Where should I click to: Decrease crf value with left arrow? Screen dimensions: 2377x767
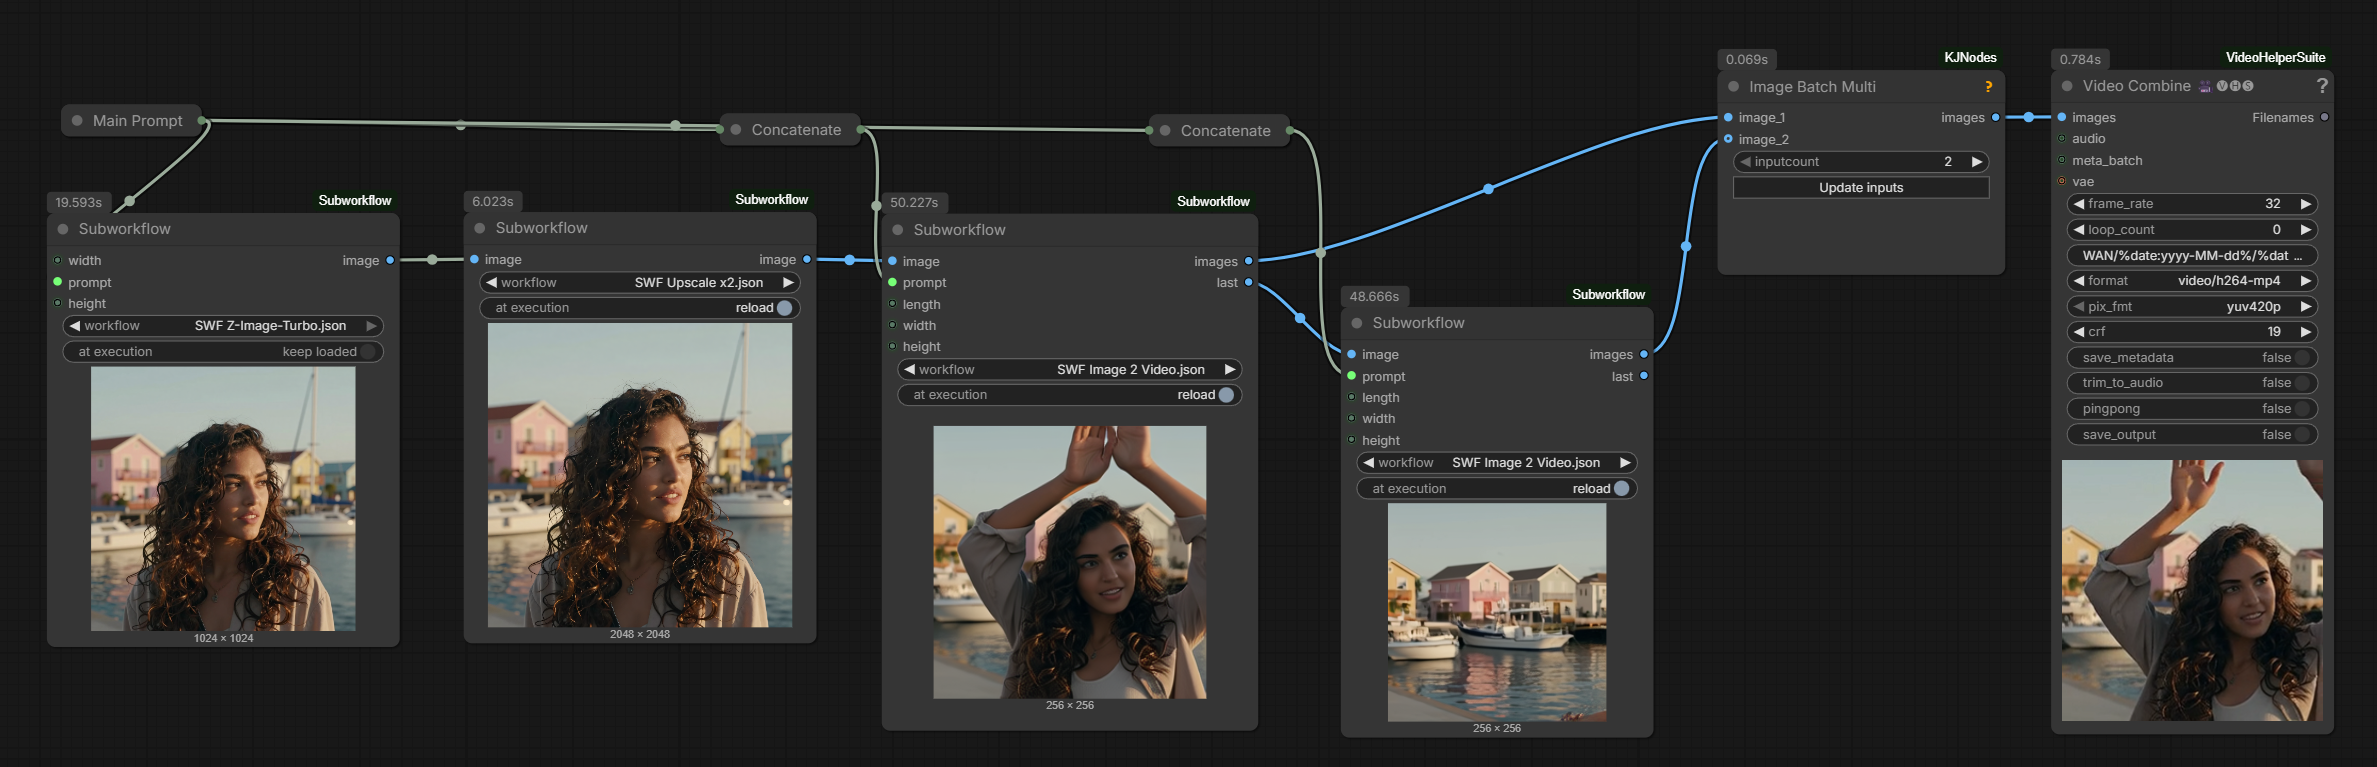click(x=2079, y=332)
